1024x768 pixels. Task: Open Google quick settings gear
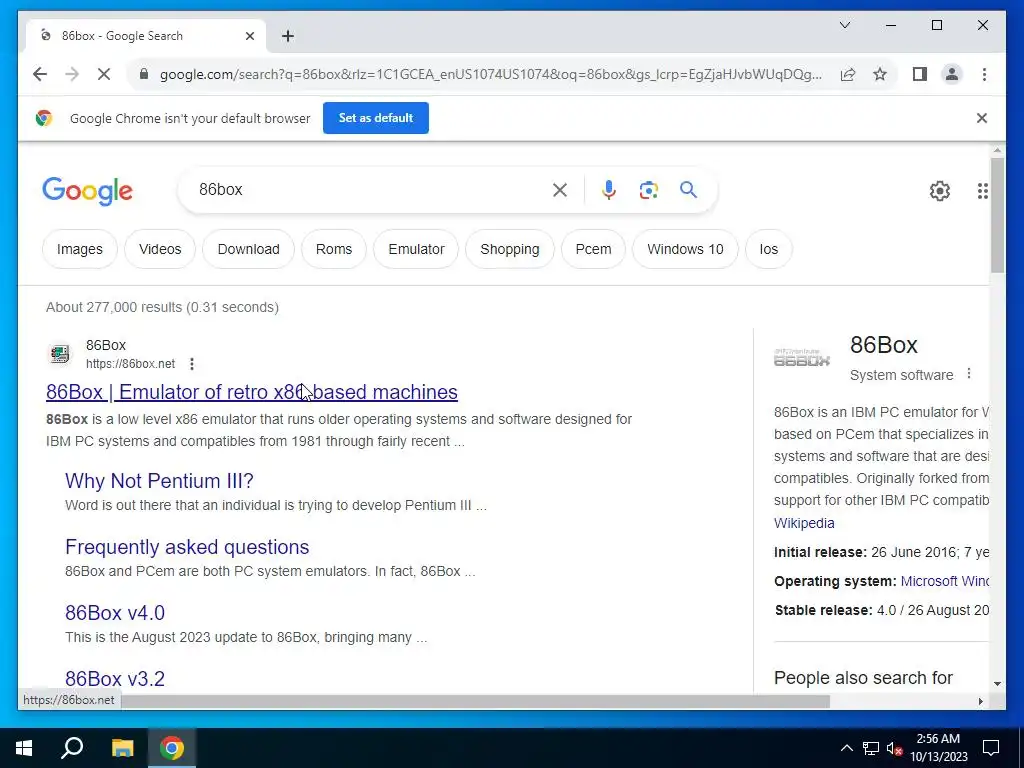(x=939, y=191)
